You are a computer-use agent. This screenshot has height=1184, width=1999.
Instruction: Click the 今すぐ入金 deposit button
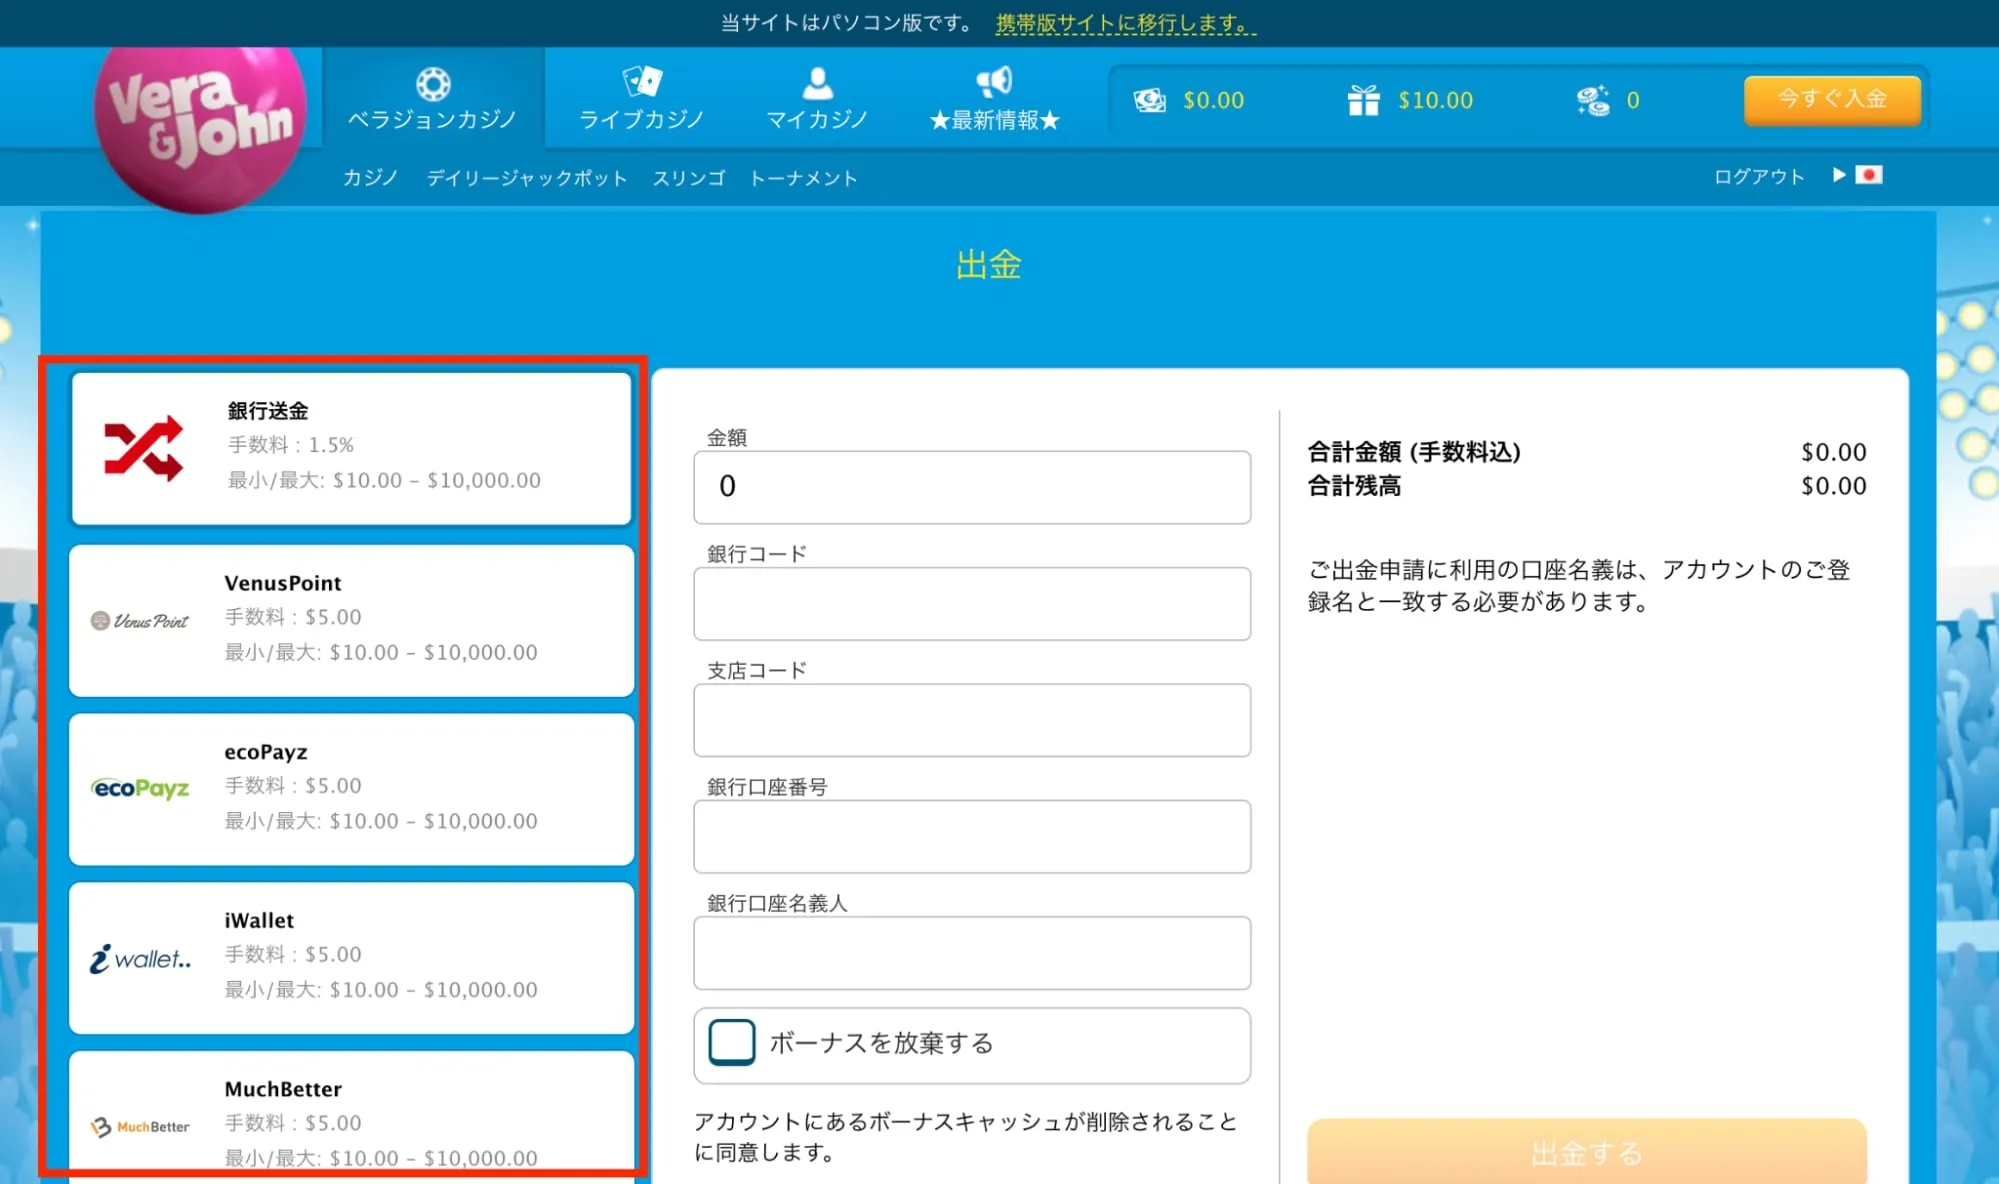click(x=1832, y=99)
